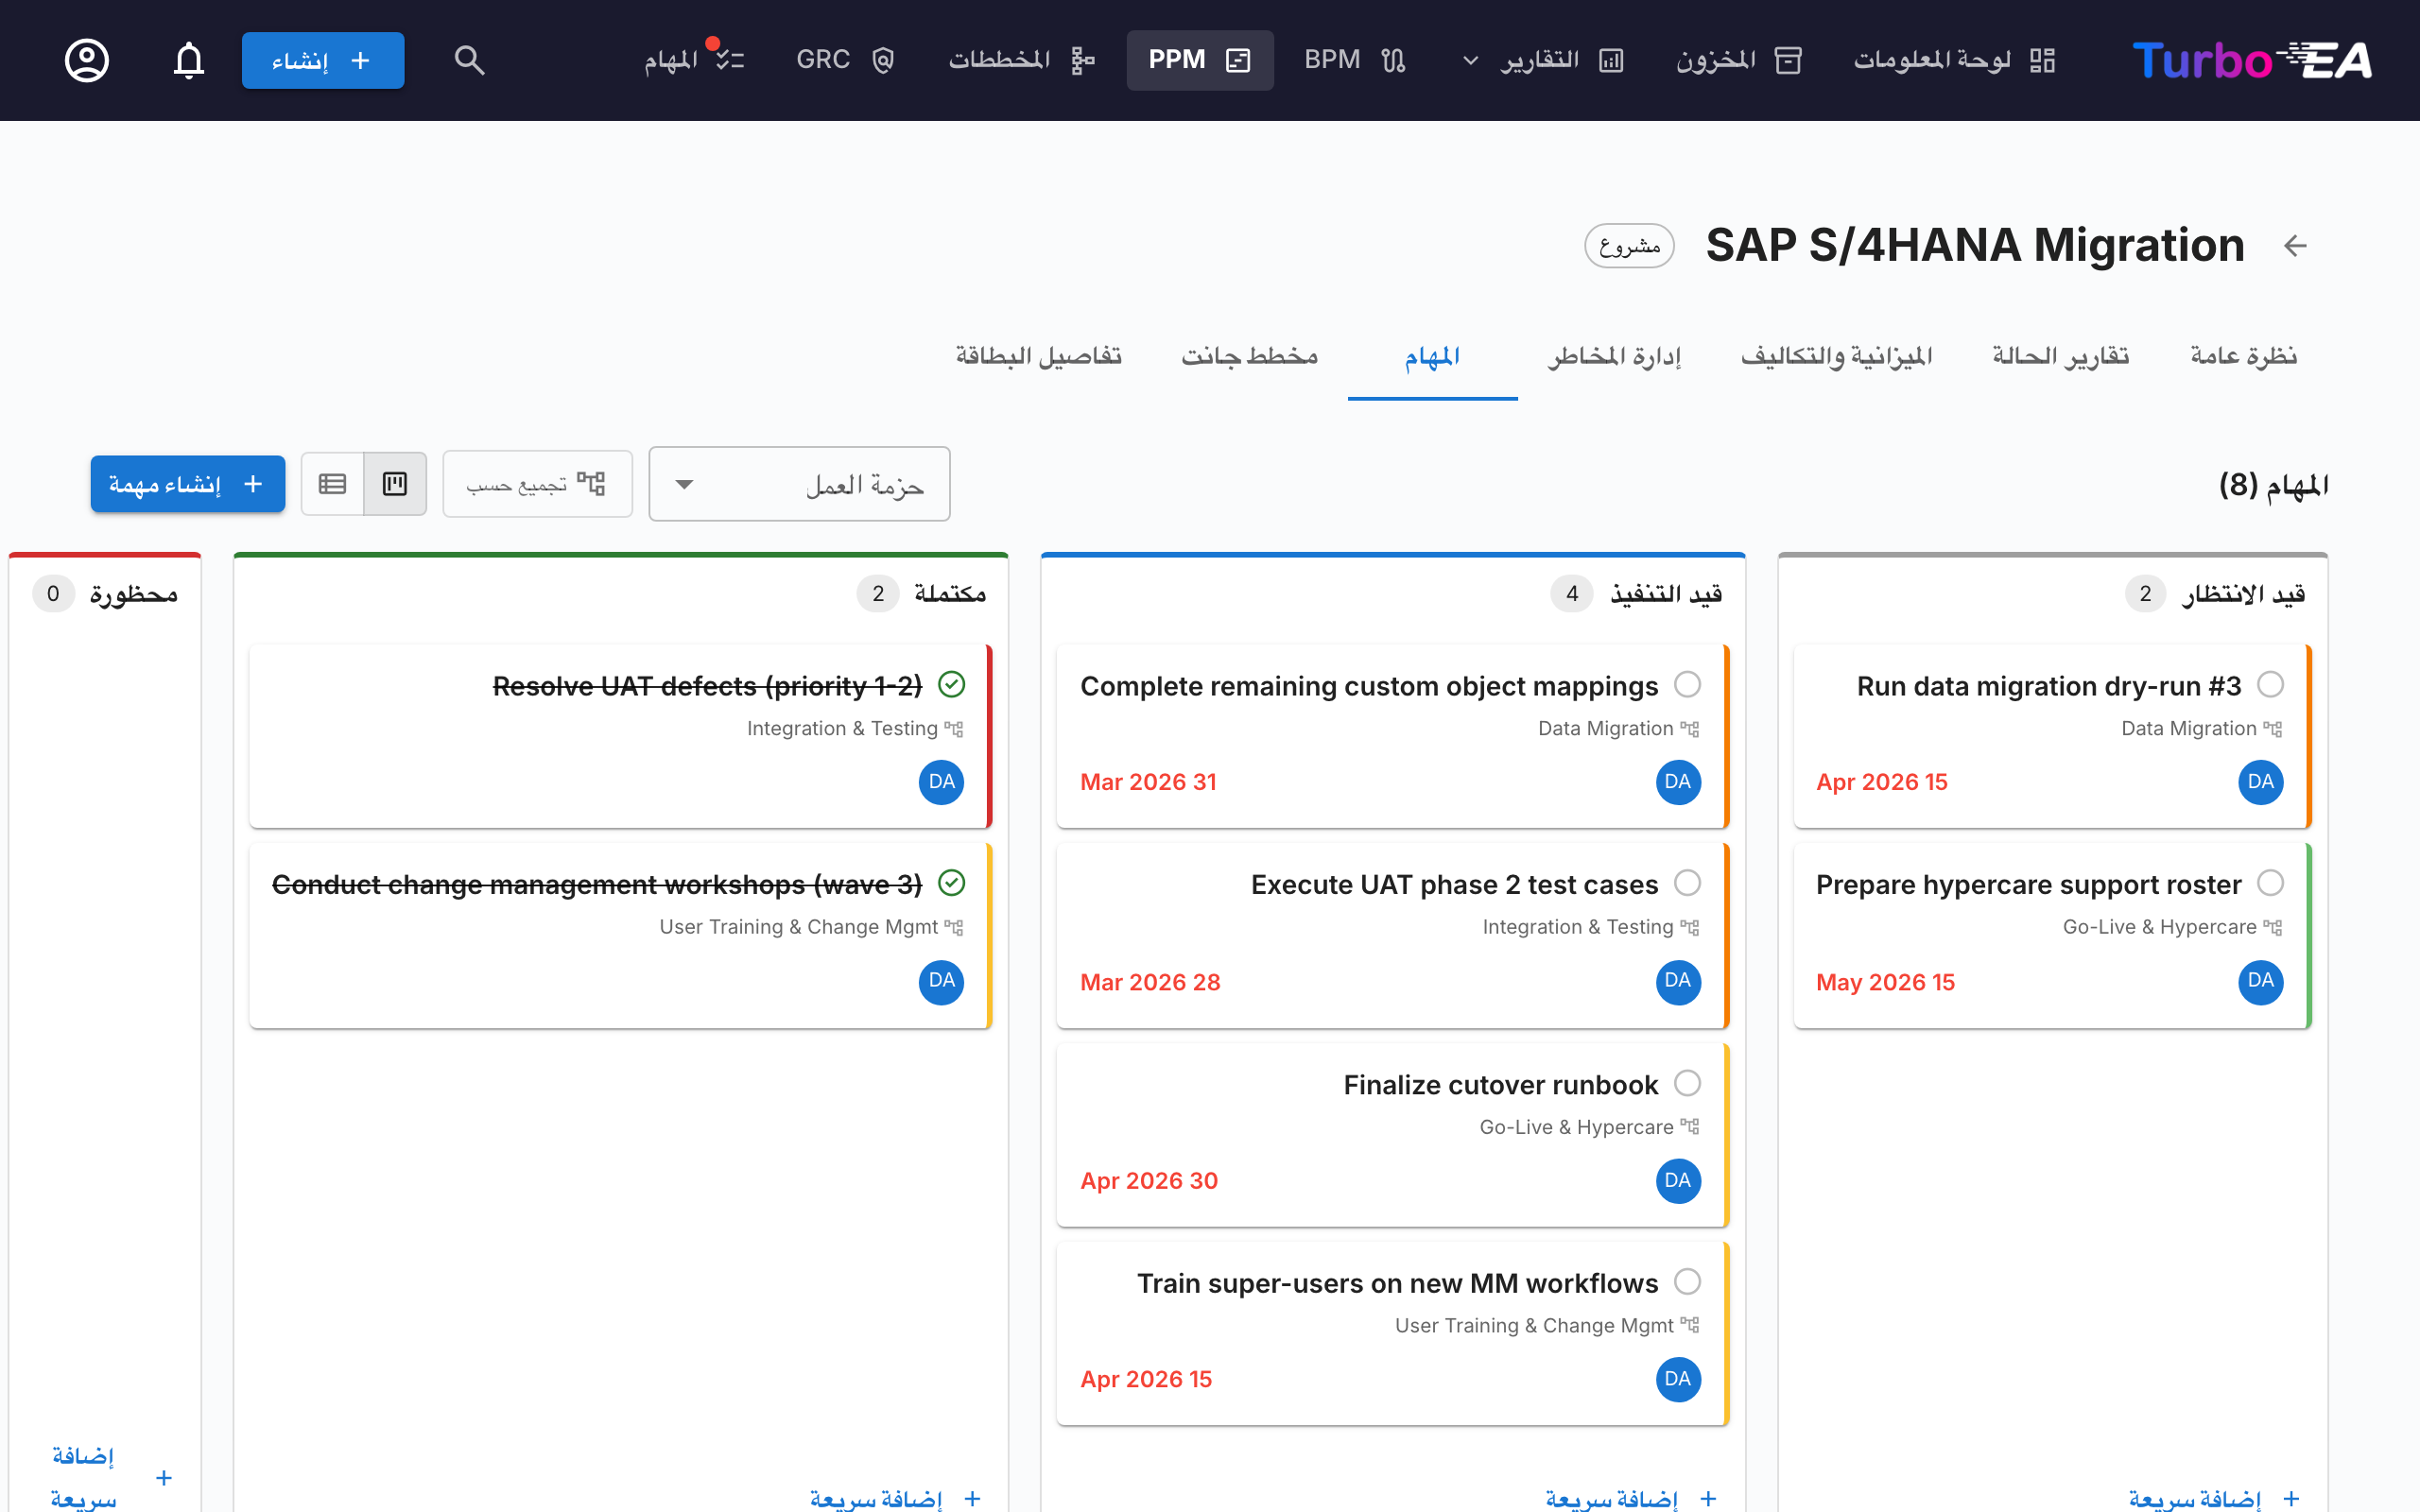2420x1512 pixels.
Task: Open BPM in top navigation
Action: (x=1355, y=60)
